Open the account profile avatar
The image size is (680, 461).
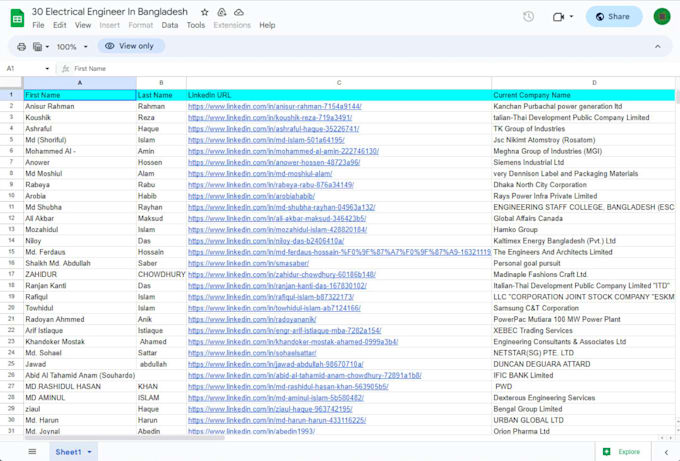662,16
